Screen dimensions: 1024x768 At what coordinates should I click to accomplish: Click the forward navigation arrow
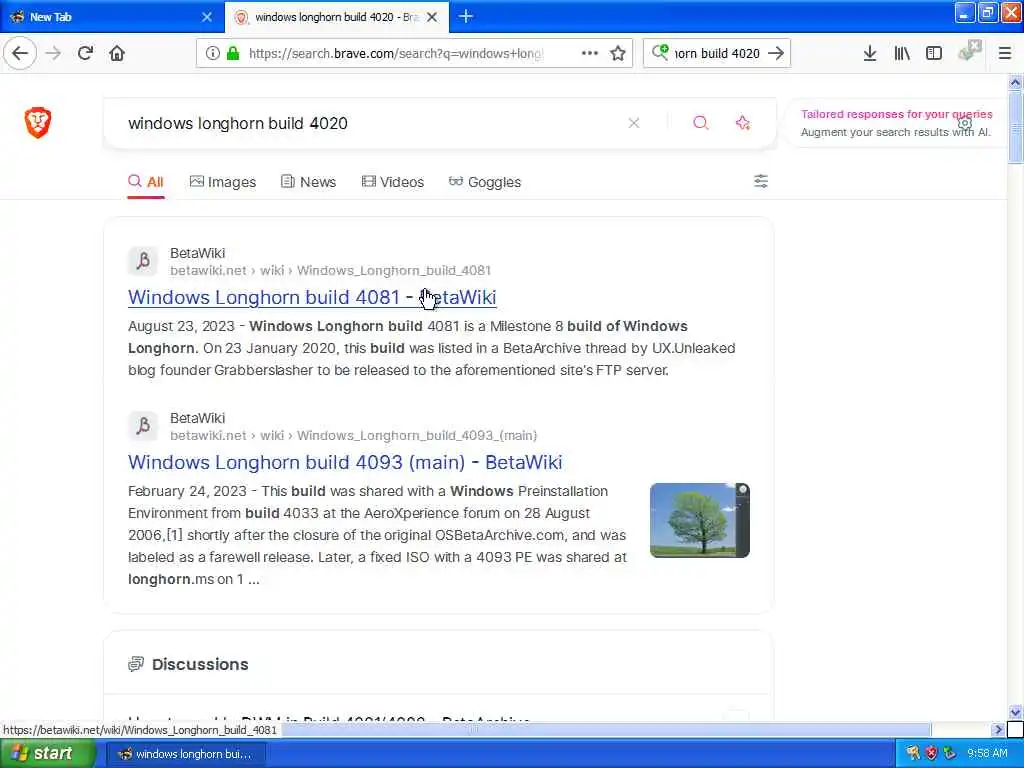tap(53, 53)
